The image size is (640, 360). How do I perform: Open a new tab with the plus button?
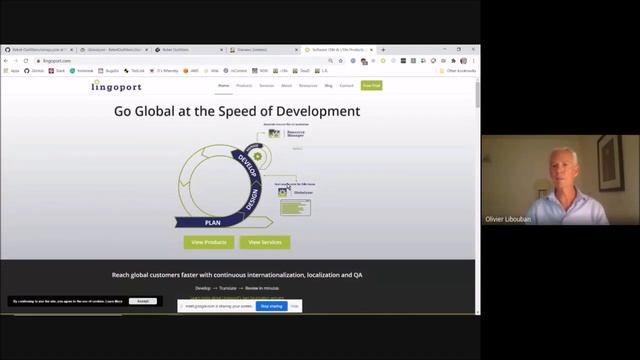coord(383,50)
